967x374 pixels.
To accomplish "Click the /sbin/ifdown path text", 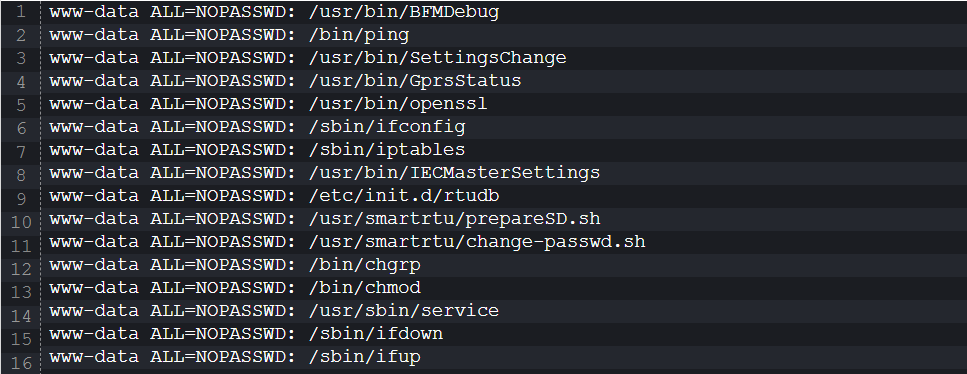I will click(376, 334).
